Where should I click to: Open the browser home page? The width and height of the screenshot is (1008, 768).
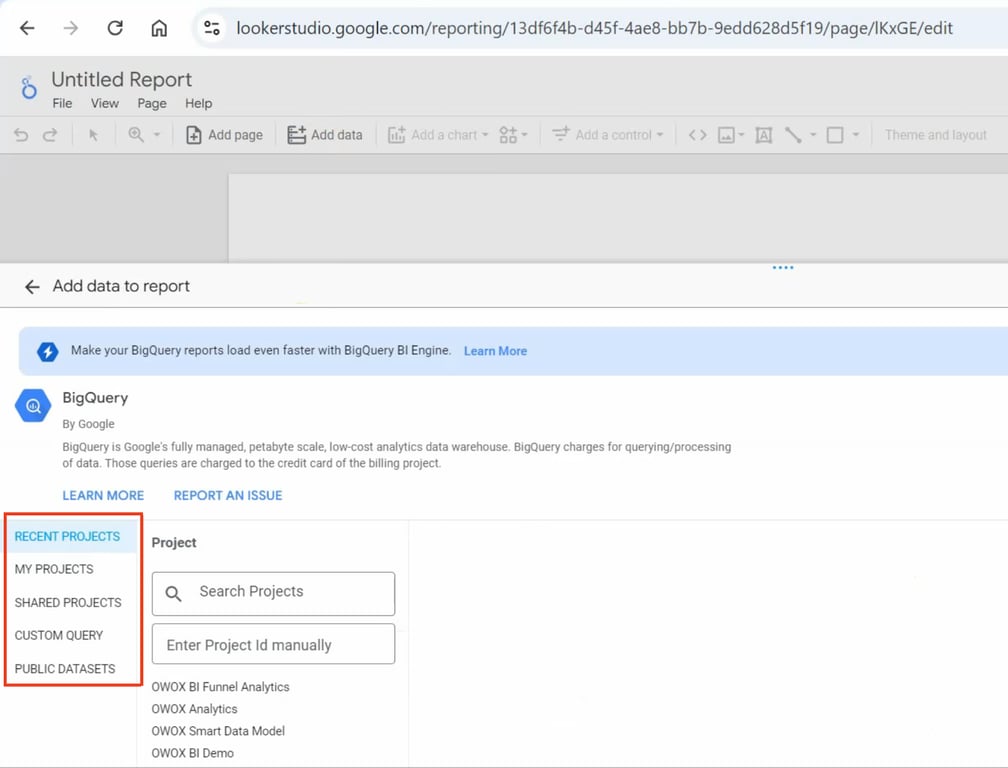click(159, 28)
